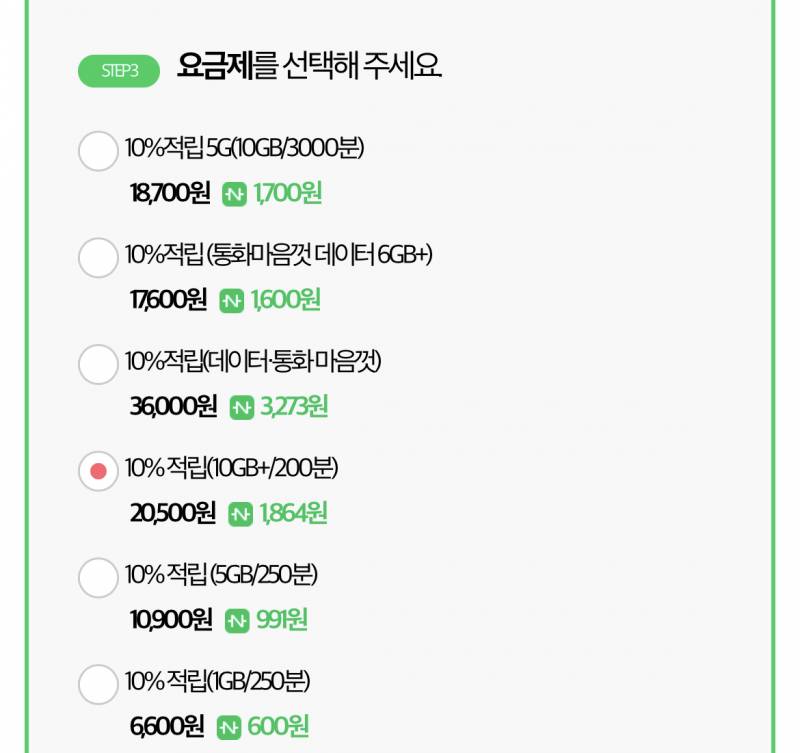Click the selected 10GB+/200분 radio button

click(97, 472)
